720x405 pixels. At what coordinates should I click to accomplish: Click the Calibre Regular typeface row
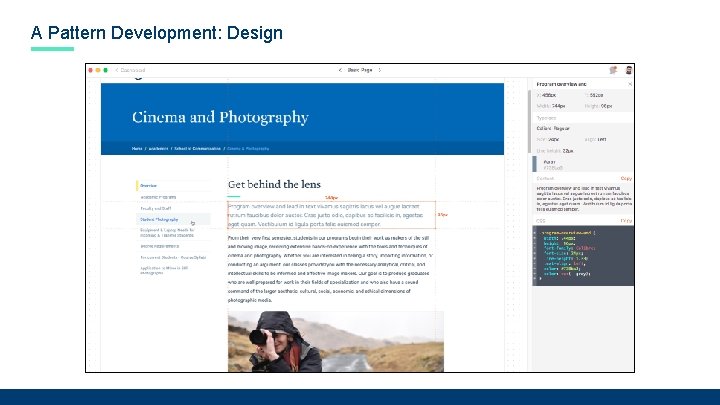pyautogui.click(x=553, y=129)
